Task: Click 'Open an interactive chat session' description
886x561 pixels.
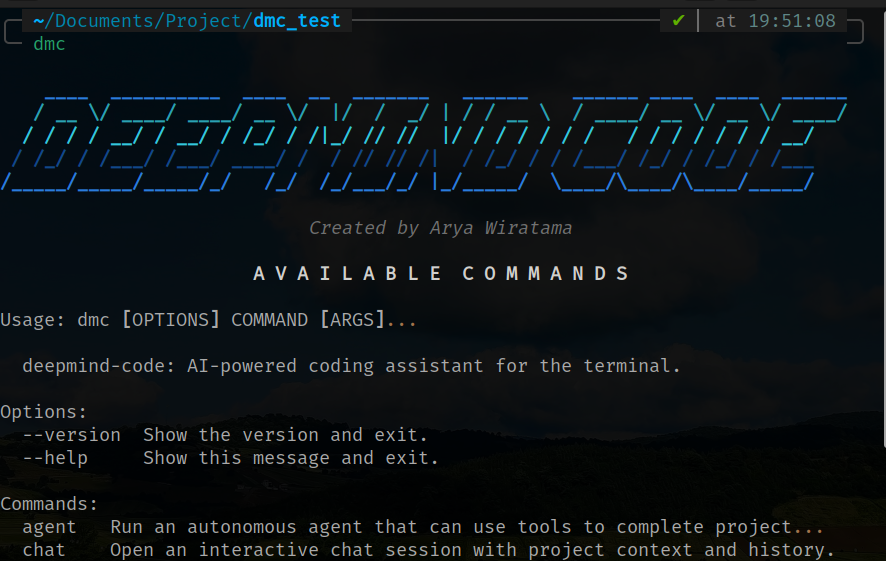Action: [472, 550]
